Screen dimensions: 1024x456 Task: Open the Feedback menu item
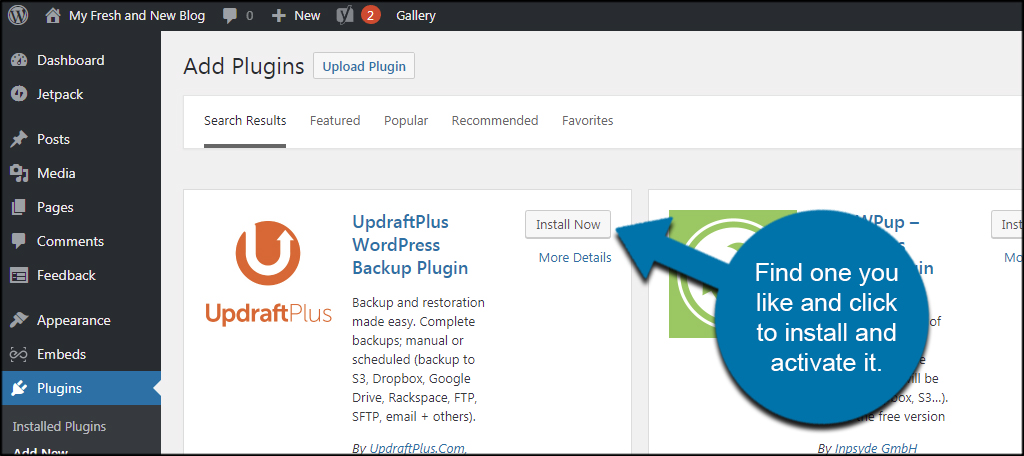coord(66,275)
